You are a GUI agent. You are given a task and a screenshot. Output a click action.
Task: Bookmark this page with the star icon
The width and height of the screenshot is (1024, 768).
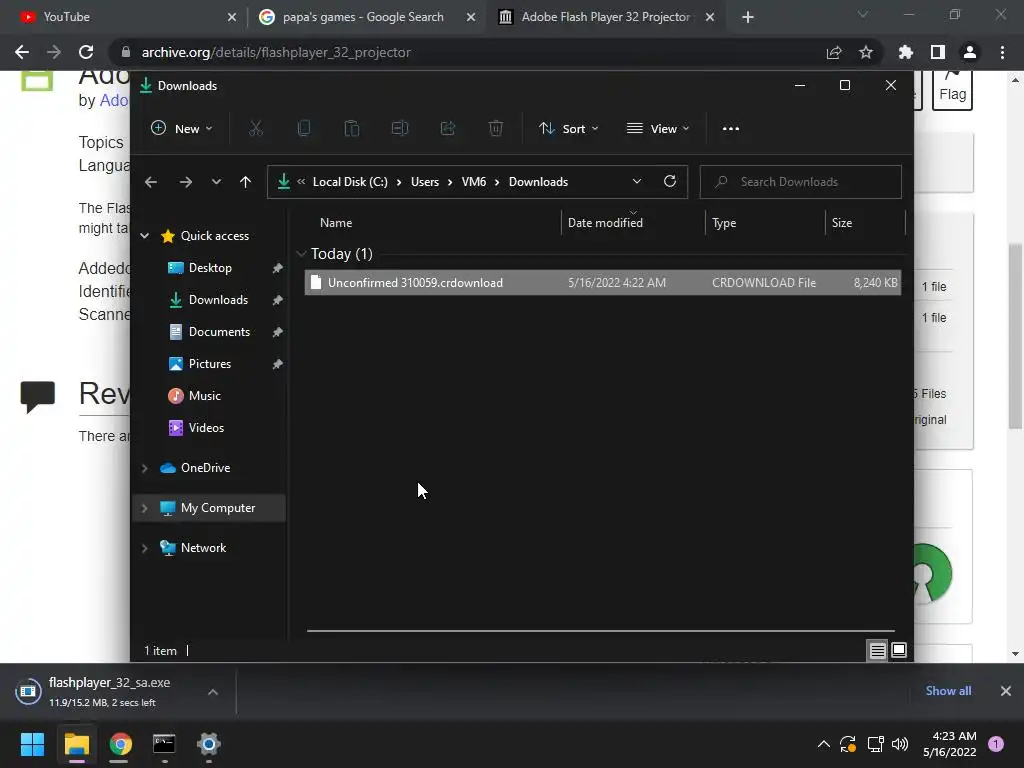[866, 52]
